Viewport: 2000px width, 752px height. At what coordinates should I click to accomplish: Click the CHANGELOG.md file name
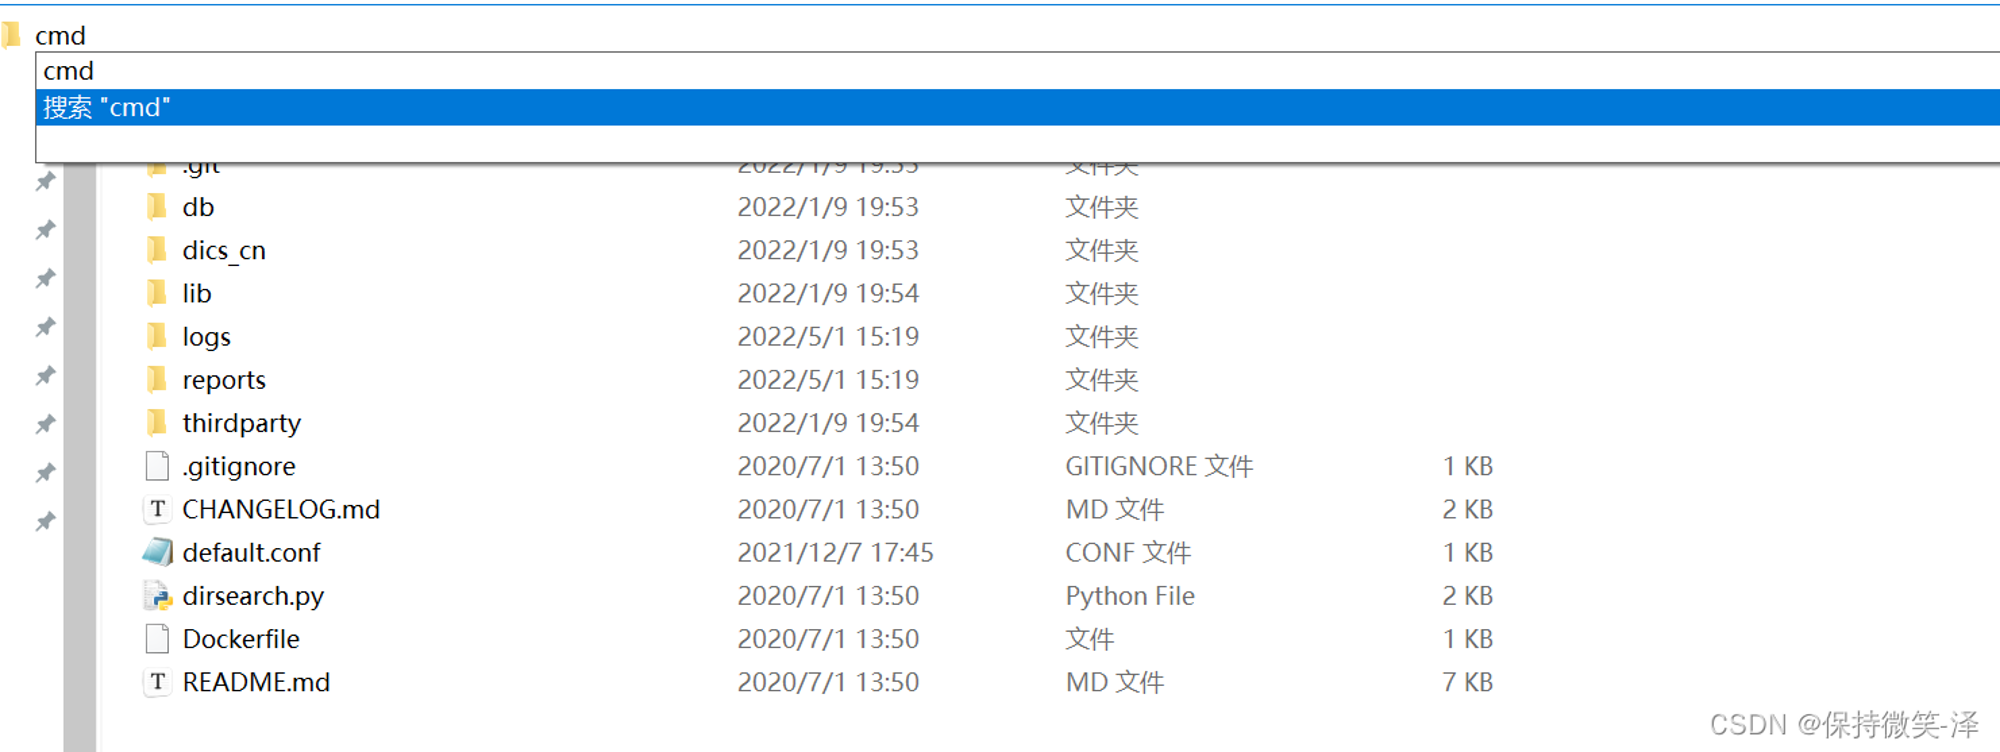[281, 509]
